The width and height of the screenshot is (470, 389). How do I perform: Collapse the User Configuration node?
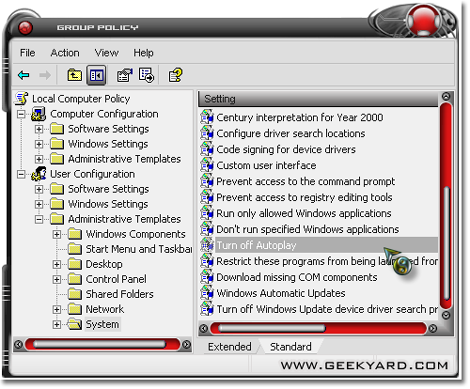pos(21,174)
